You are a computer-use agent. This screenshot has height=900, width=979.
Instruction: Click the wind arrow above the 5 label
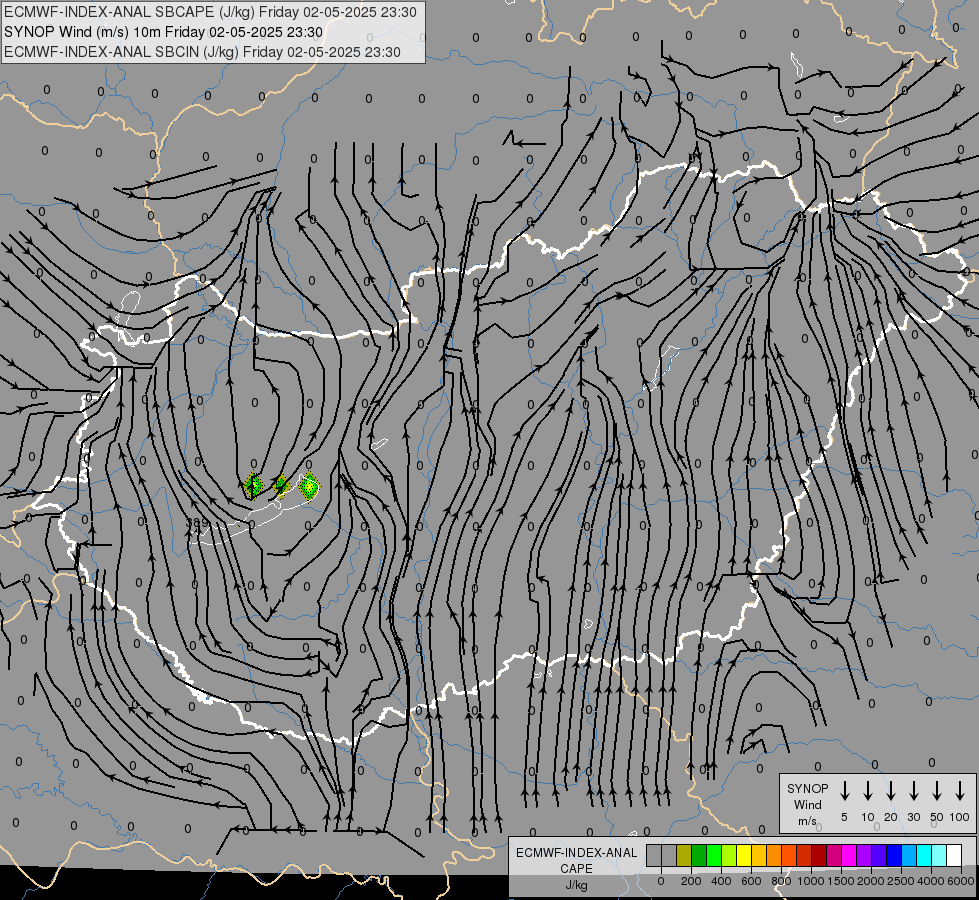(844, 791)
